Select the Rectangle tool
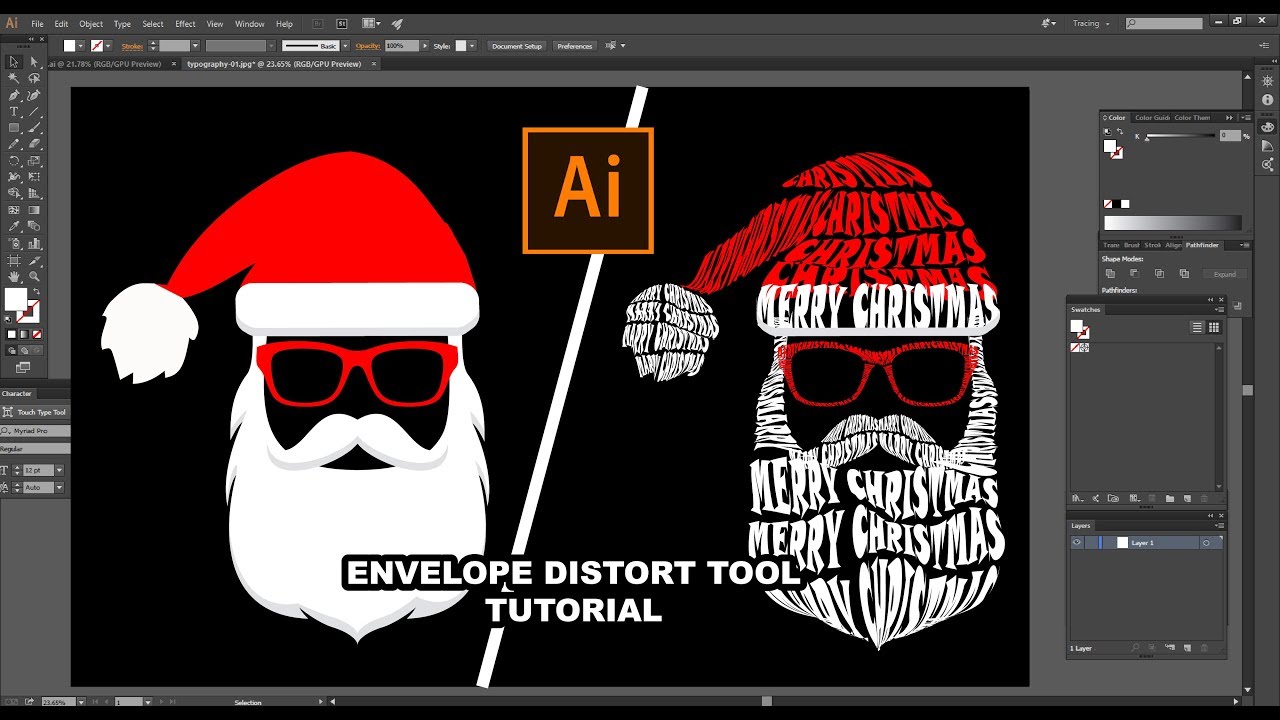Screen dimensions: 1280x720 [x=14, y=128]
